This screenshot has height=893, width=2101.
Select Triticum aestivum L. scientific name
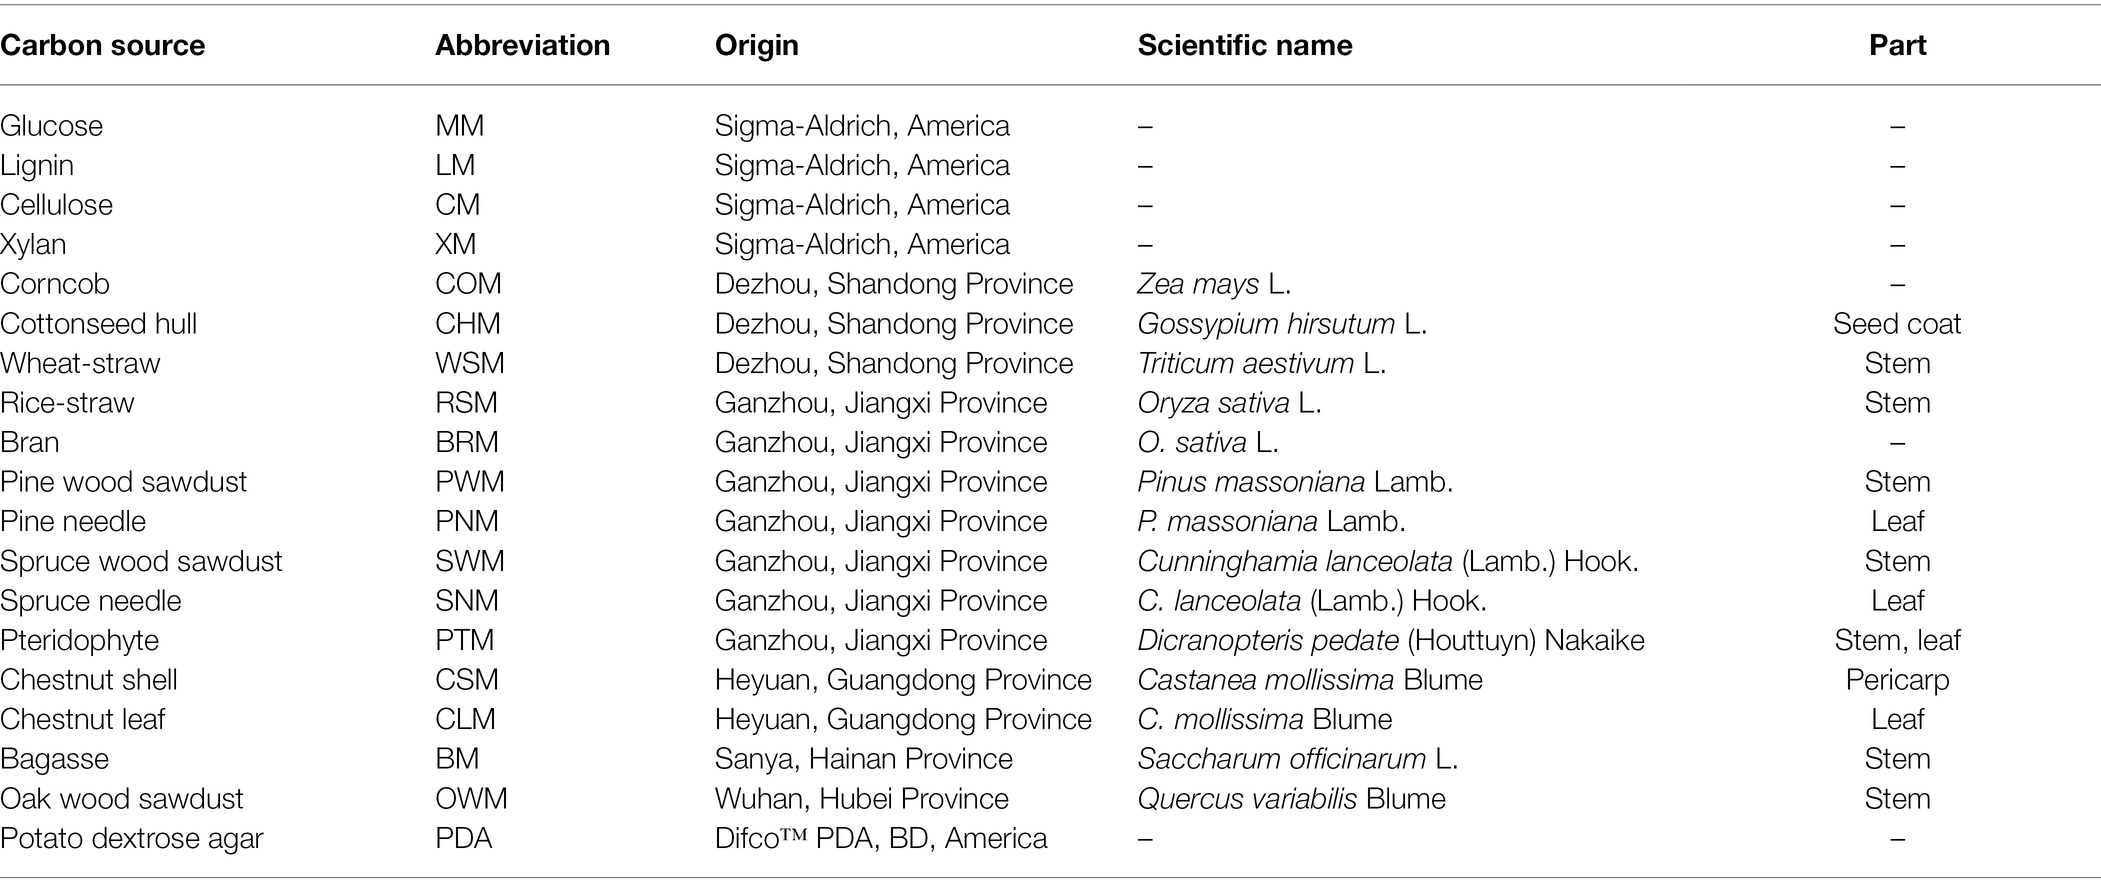pyautogui.click(x=1261, y=363)
